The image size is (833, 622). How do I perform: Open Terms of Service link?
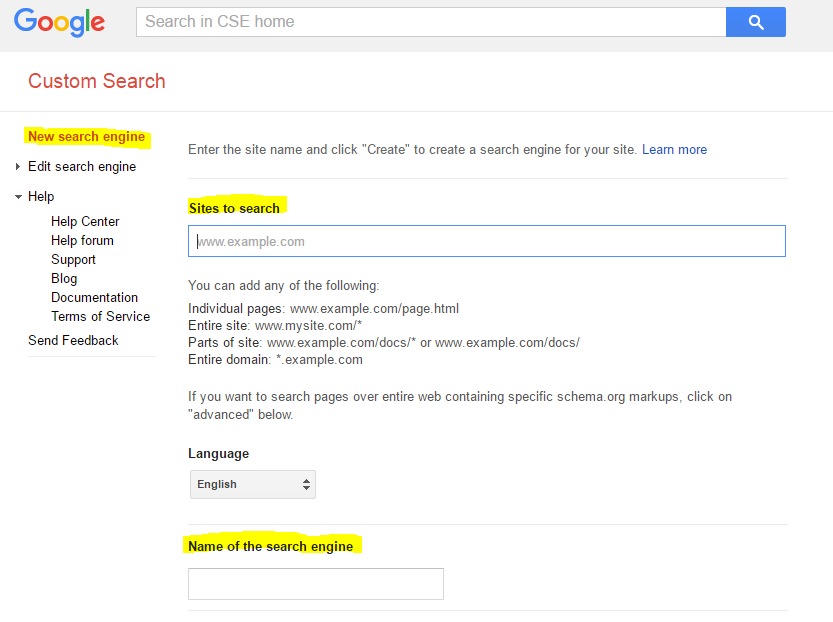click(x=100, y=317)
